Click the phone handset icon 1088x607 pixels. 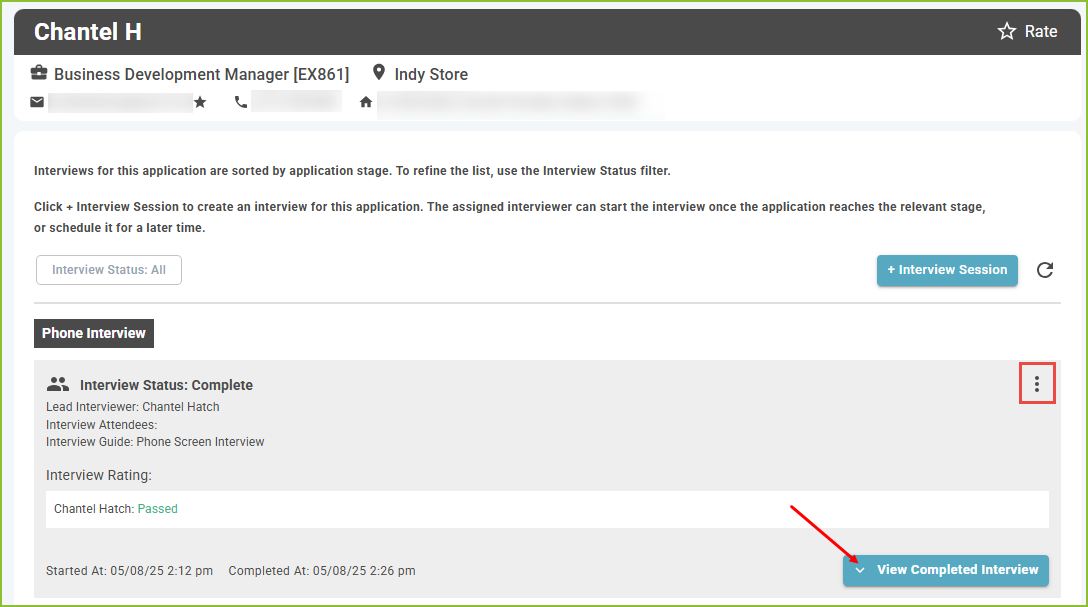click(x=241, y=102)
